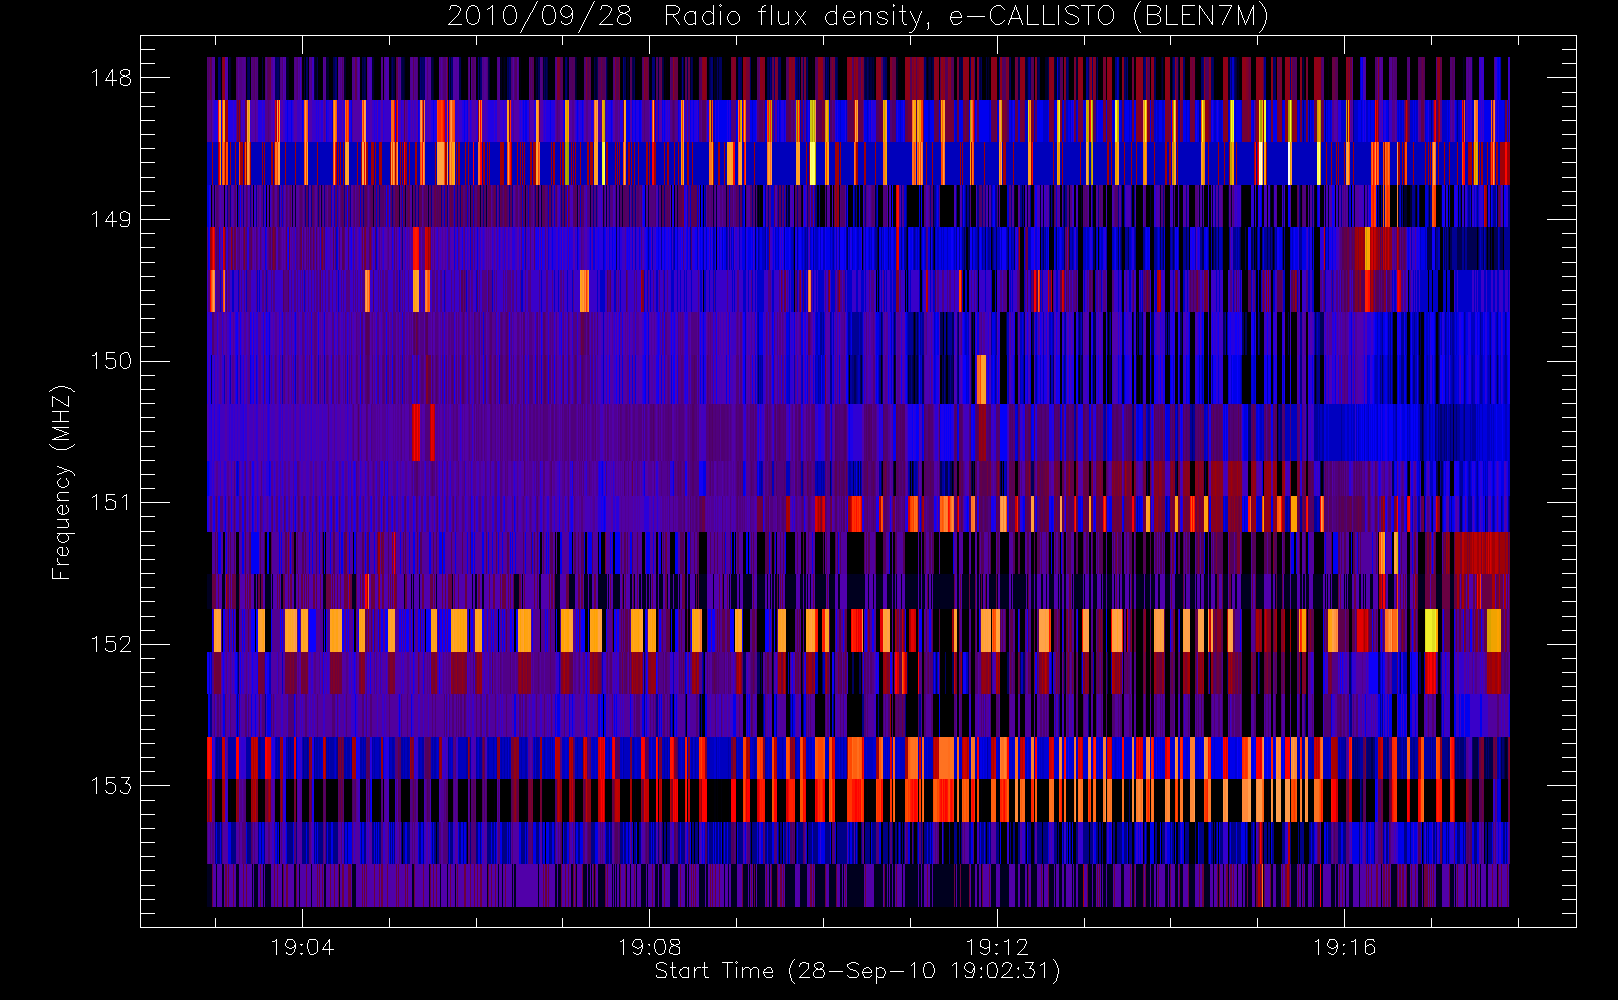Click the Start Time axis label
The width and height of the screenshot is (1618, 1000).
tap(858, 971)
